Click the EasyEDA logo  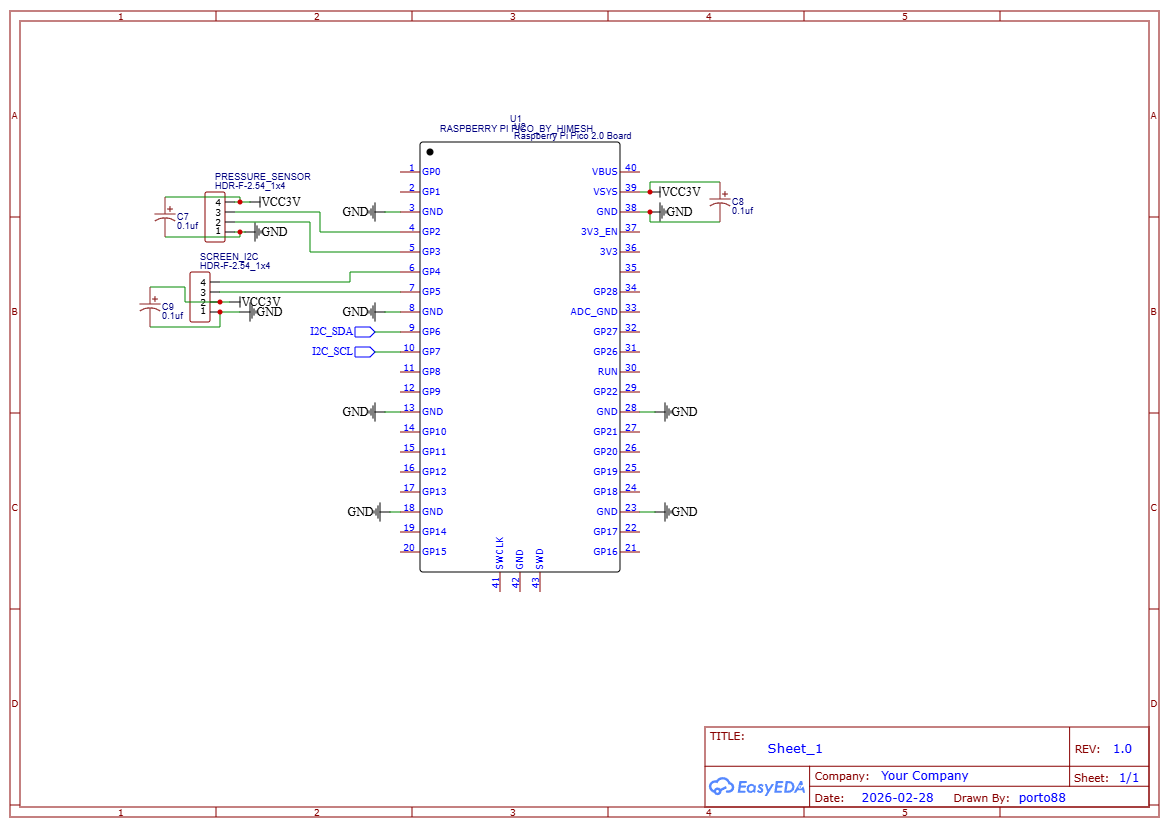click(x=756, y=787)
